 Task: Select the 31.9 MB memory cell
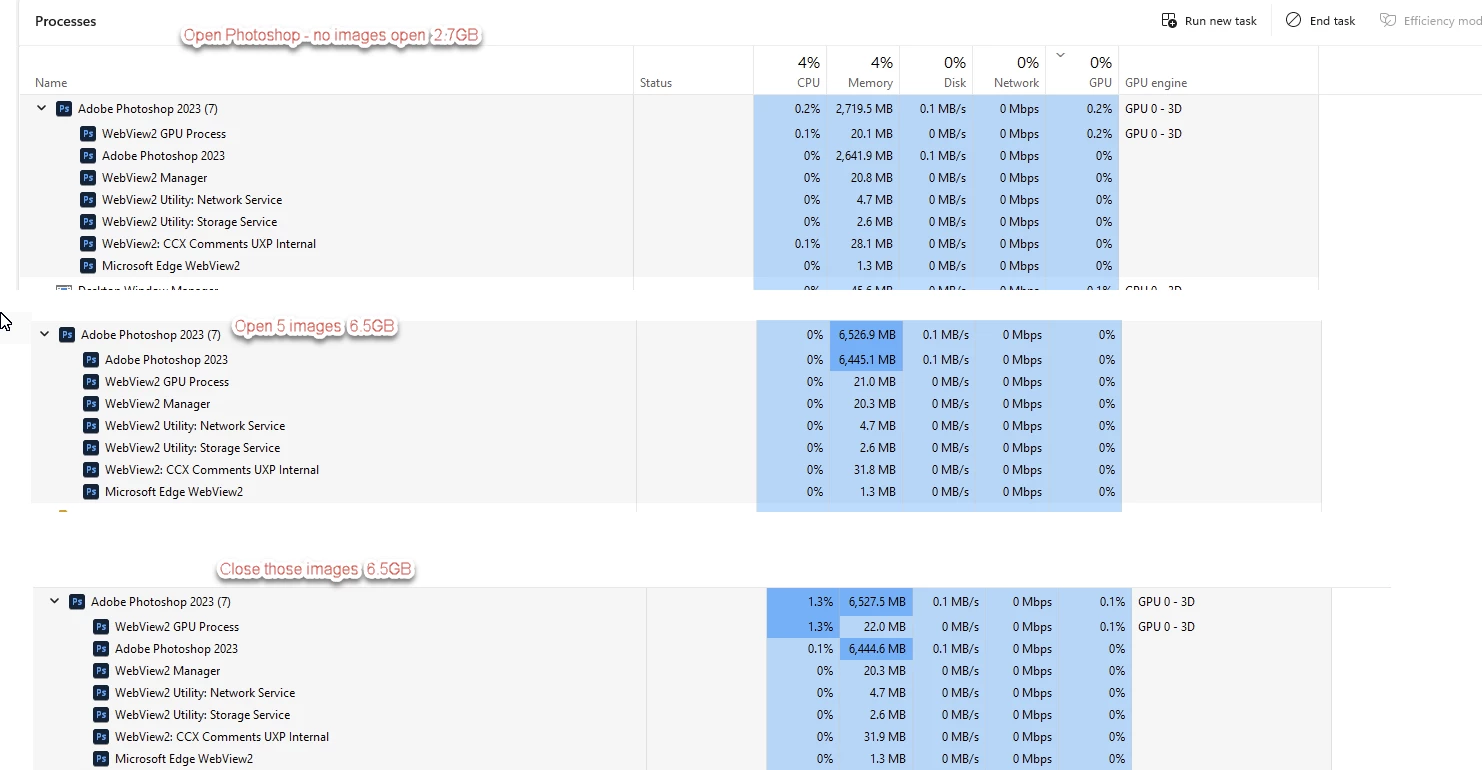click(876, 737)
